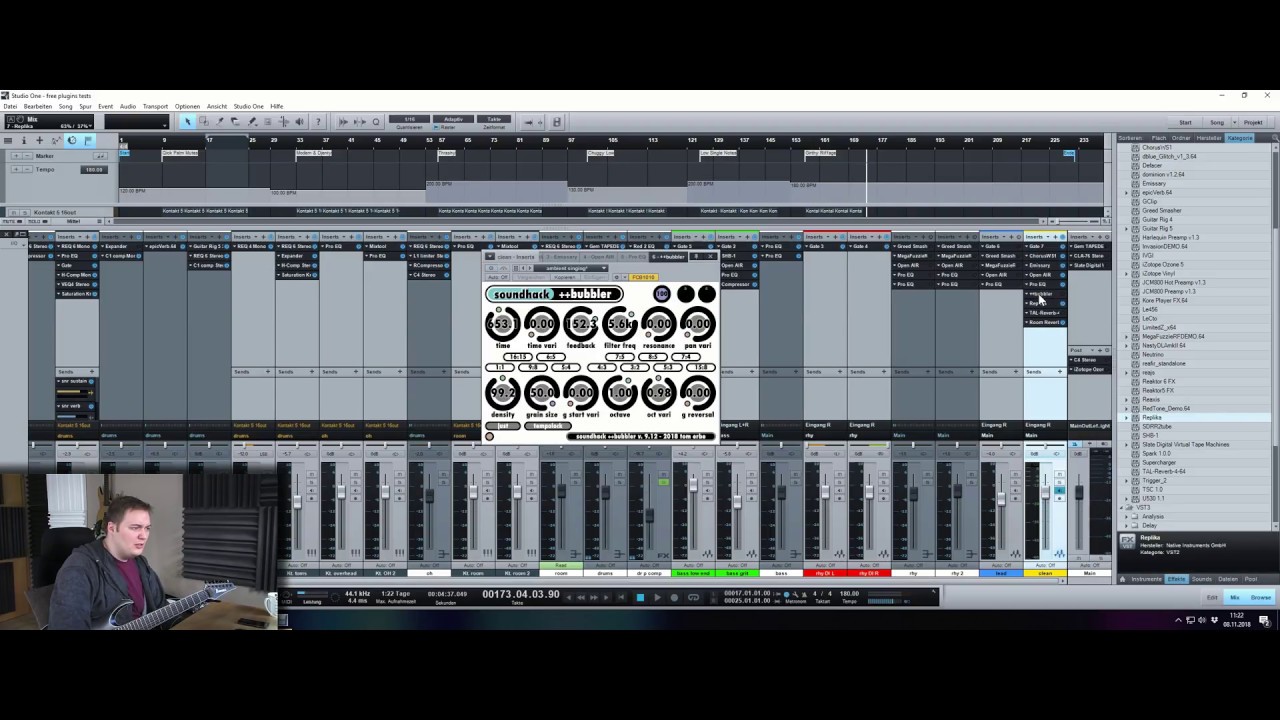Screen dimensions: 1280x720
Task: Click the play button in transport
Action: 657,597
